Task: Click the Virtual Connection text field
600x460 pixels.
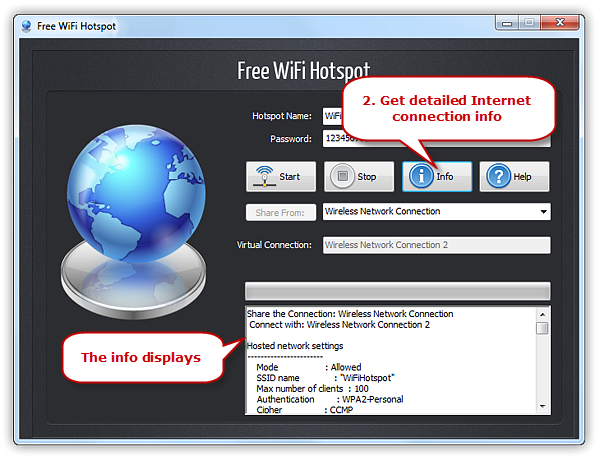Action: [x=437, y=245]
